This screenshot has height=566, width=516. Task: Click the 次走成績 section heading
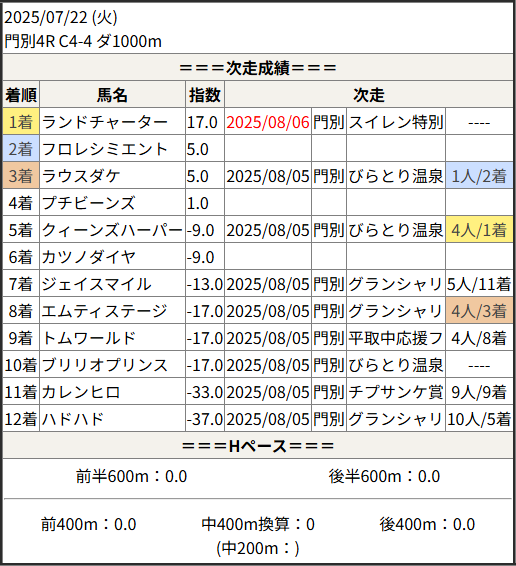(258, 68)
